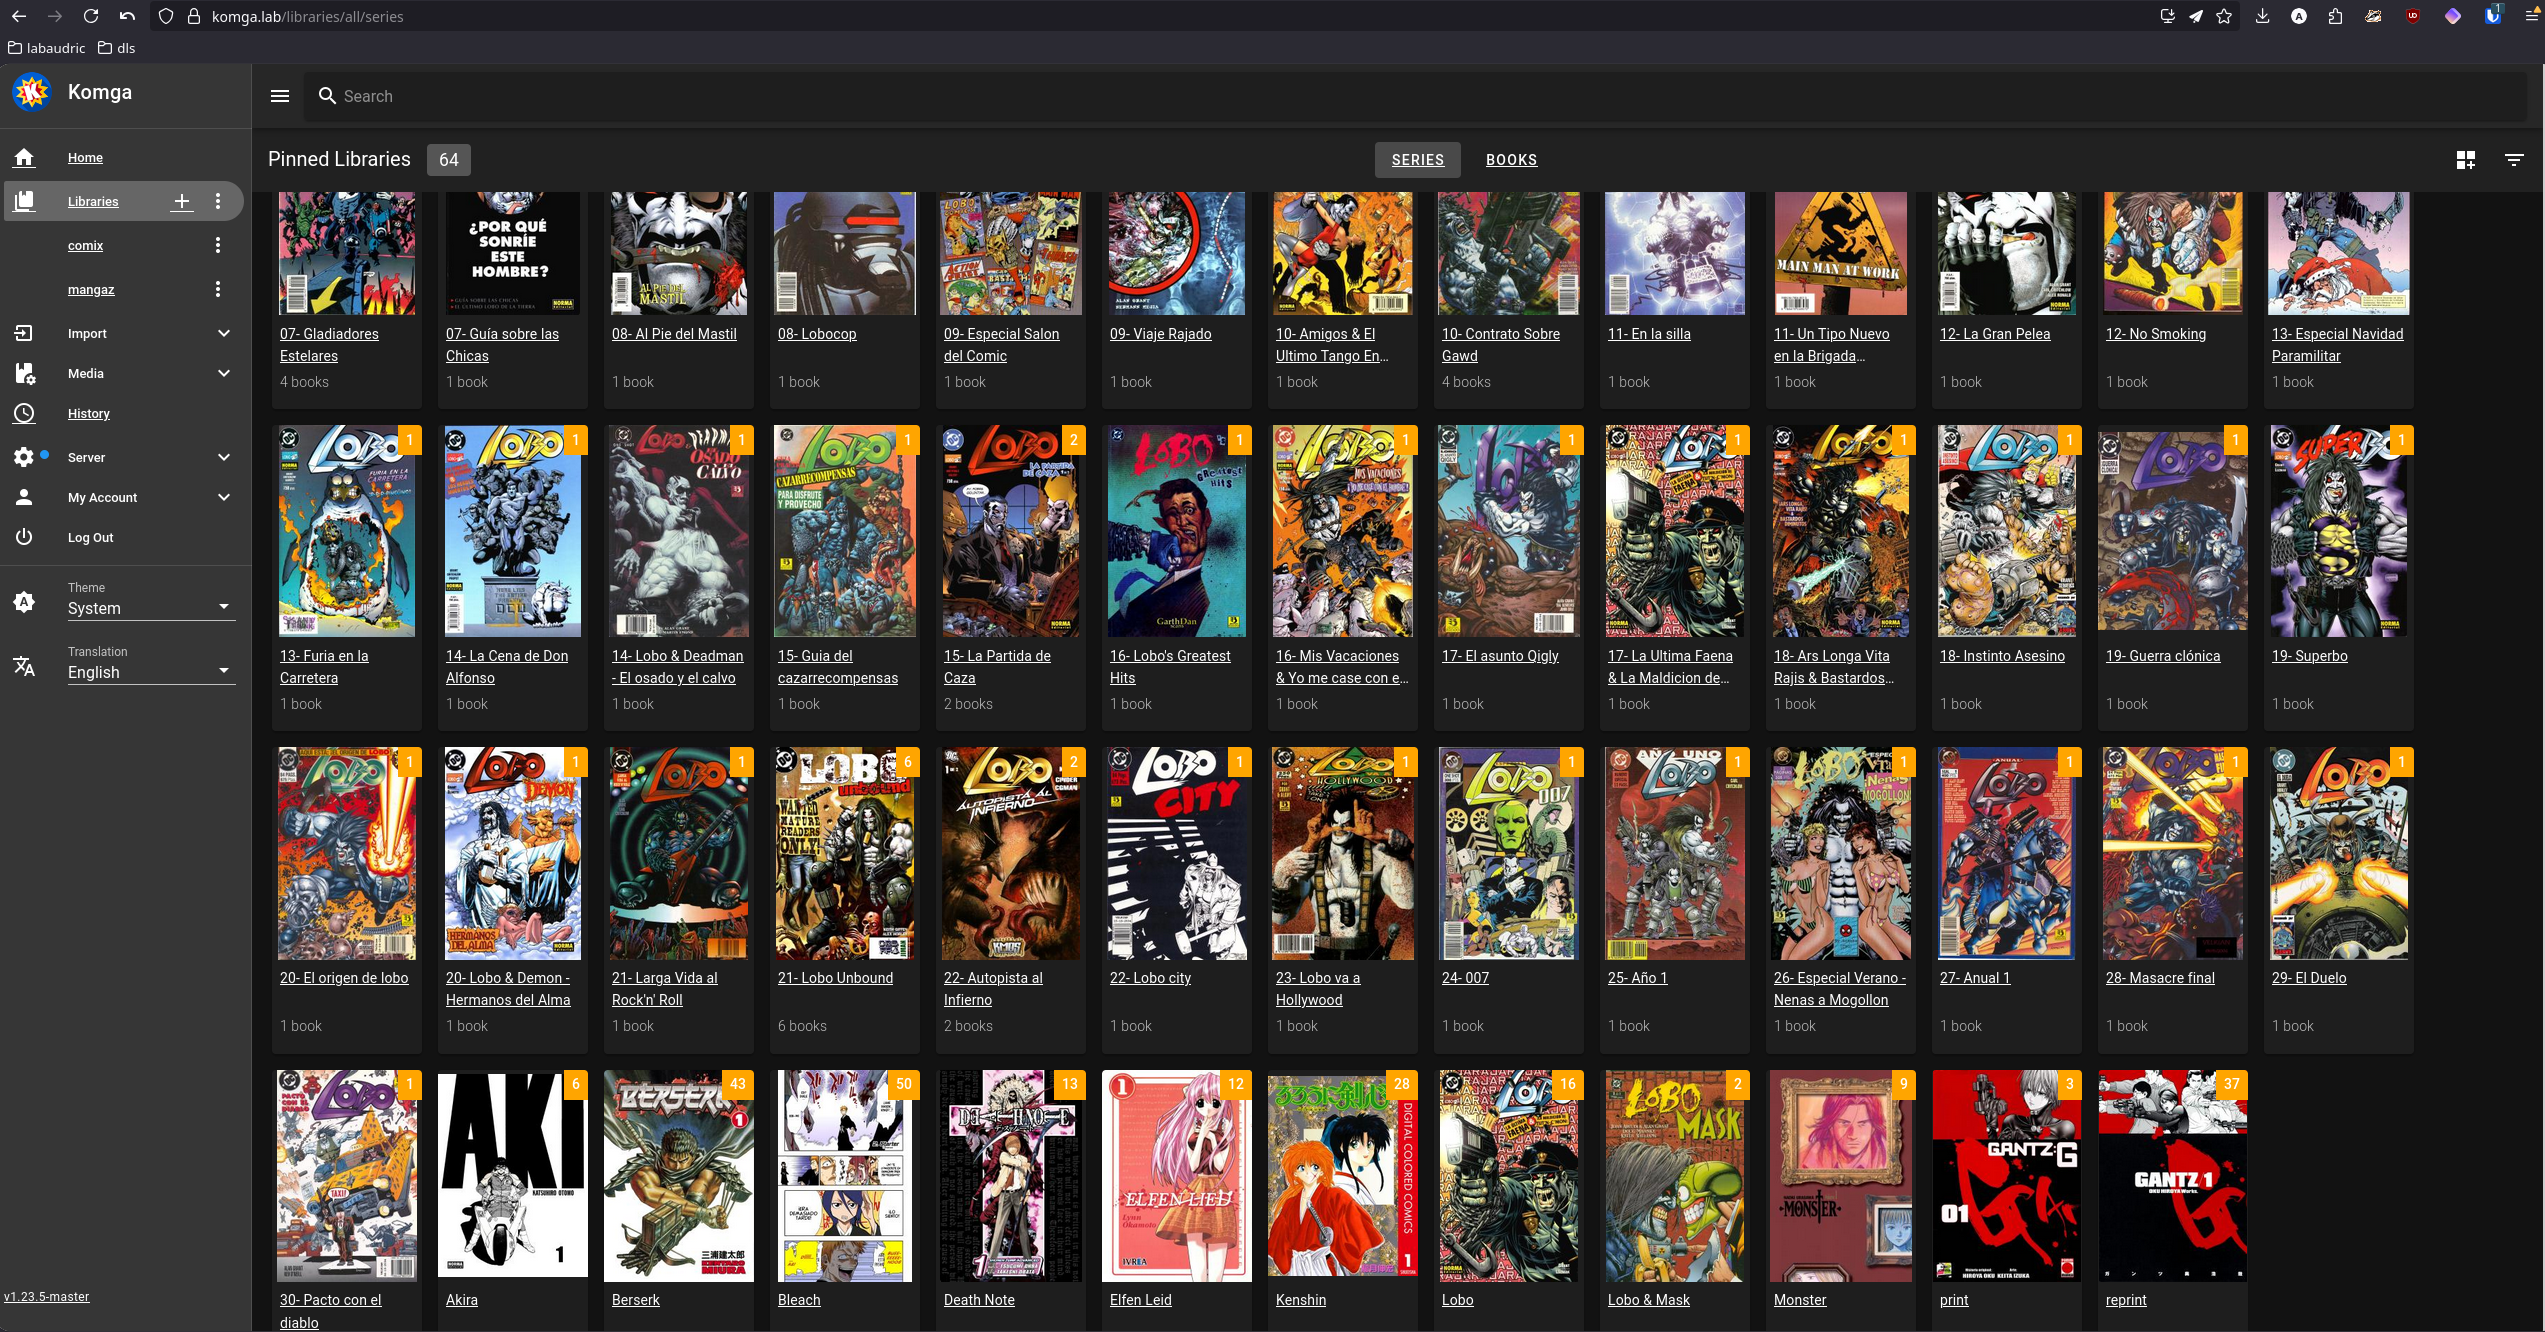Open the comix library options menu
Image resolution: width=2545 pixels, height=1332 pixels.
click(218, 245)
